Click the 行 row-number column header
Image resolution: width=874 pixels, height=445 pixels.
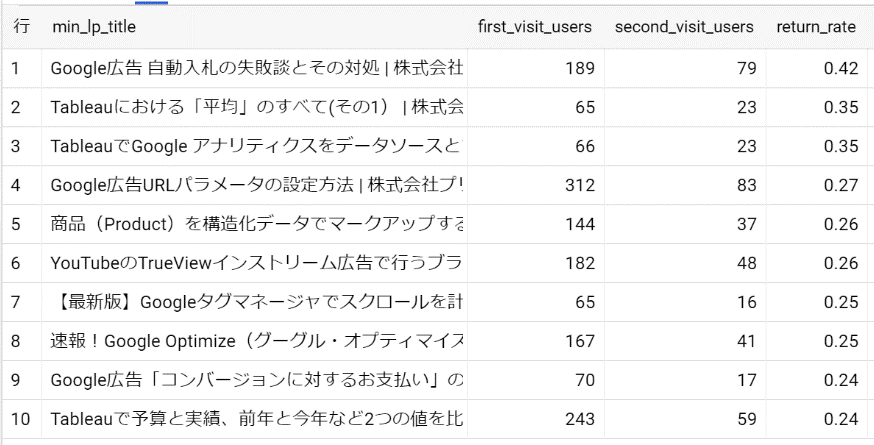[21, 27]
